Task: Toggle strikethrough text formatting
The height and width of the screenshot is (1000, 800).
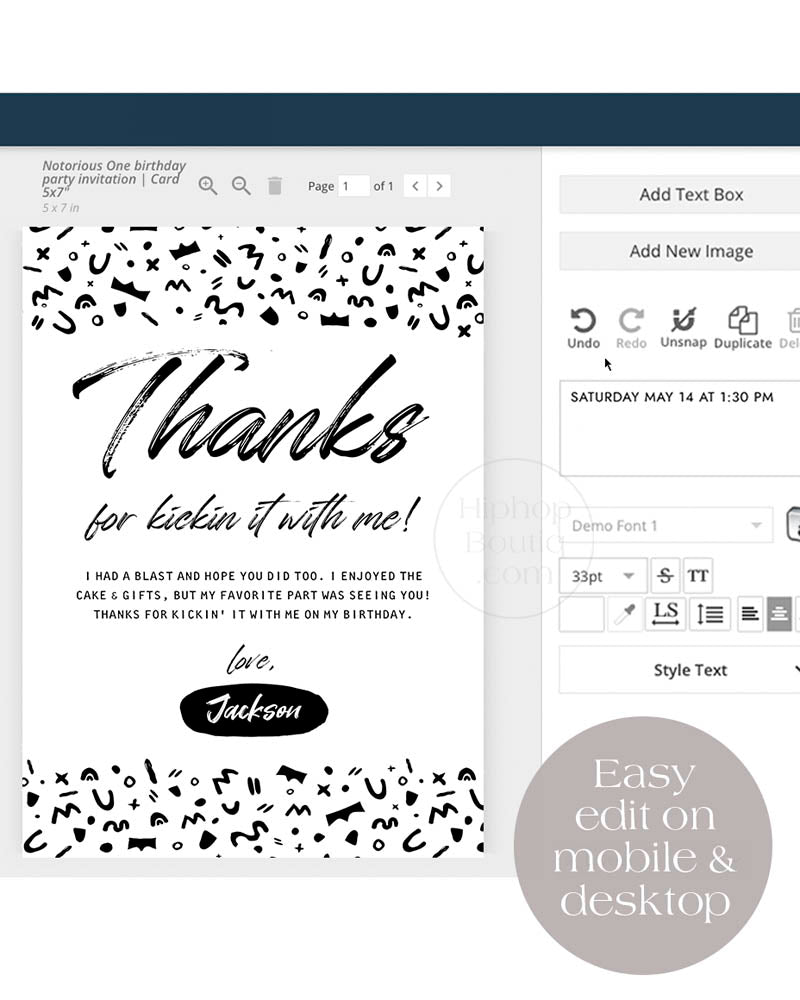Action: pyautogui.click(x=664, y=576)
